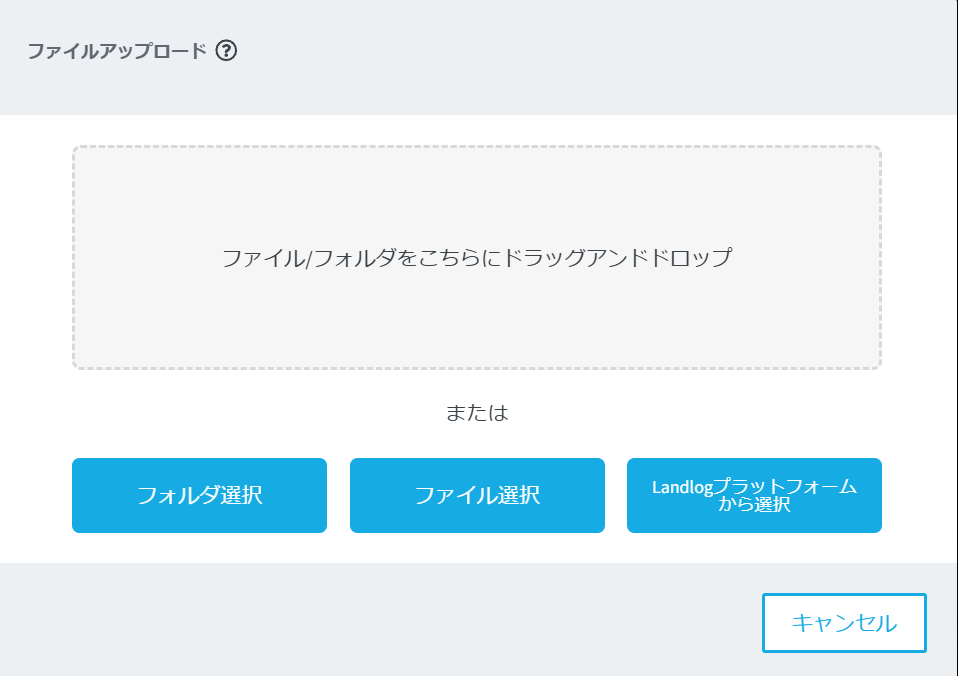Show the upload help tooltip icon
958x676 pixels.
click(226, 51)
